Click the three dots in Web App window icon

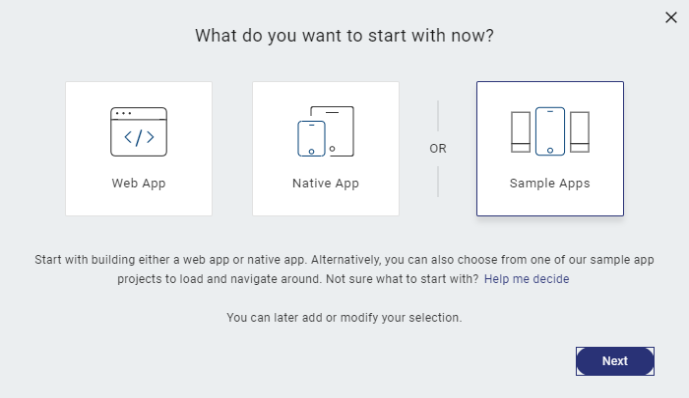[123, 113]
